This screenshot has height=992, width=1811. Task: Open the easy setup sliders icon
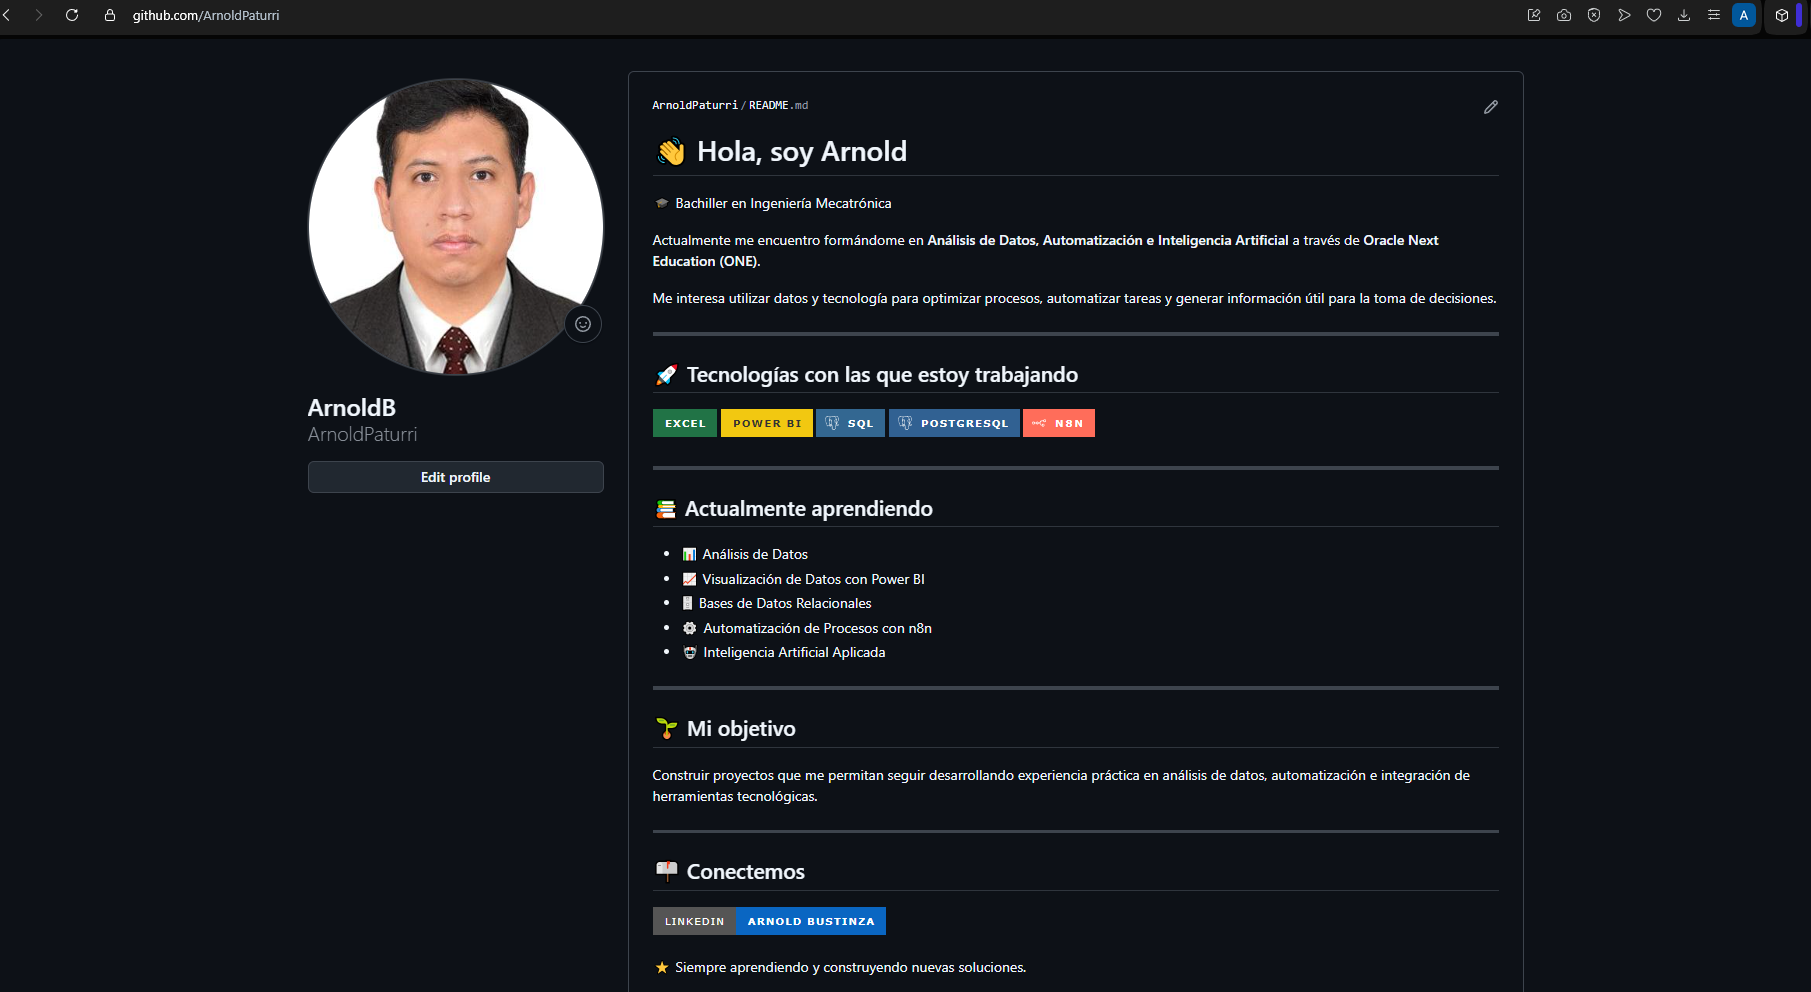(x=1714, y=15)
